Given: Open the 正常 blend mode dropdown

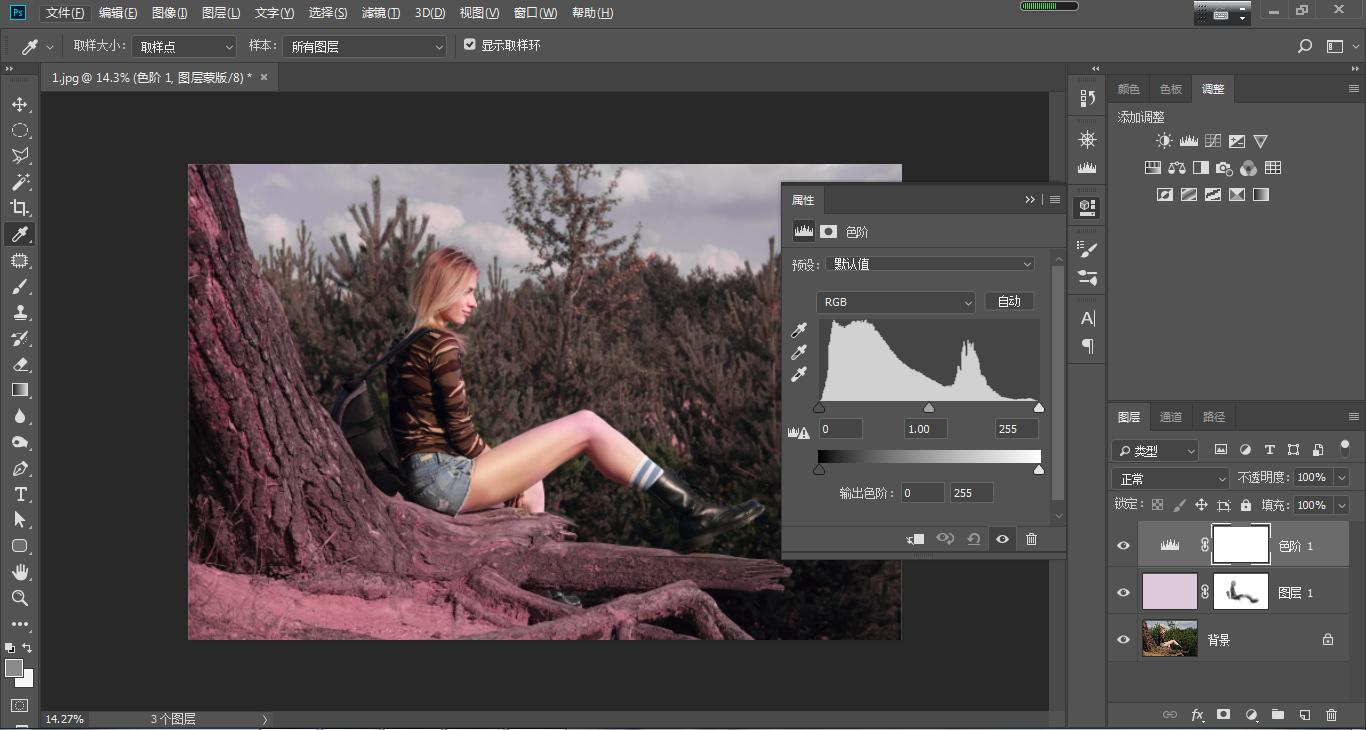Looking at the screenshot, I should 1170,479.
